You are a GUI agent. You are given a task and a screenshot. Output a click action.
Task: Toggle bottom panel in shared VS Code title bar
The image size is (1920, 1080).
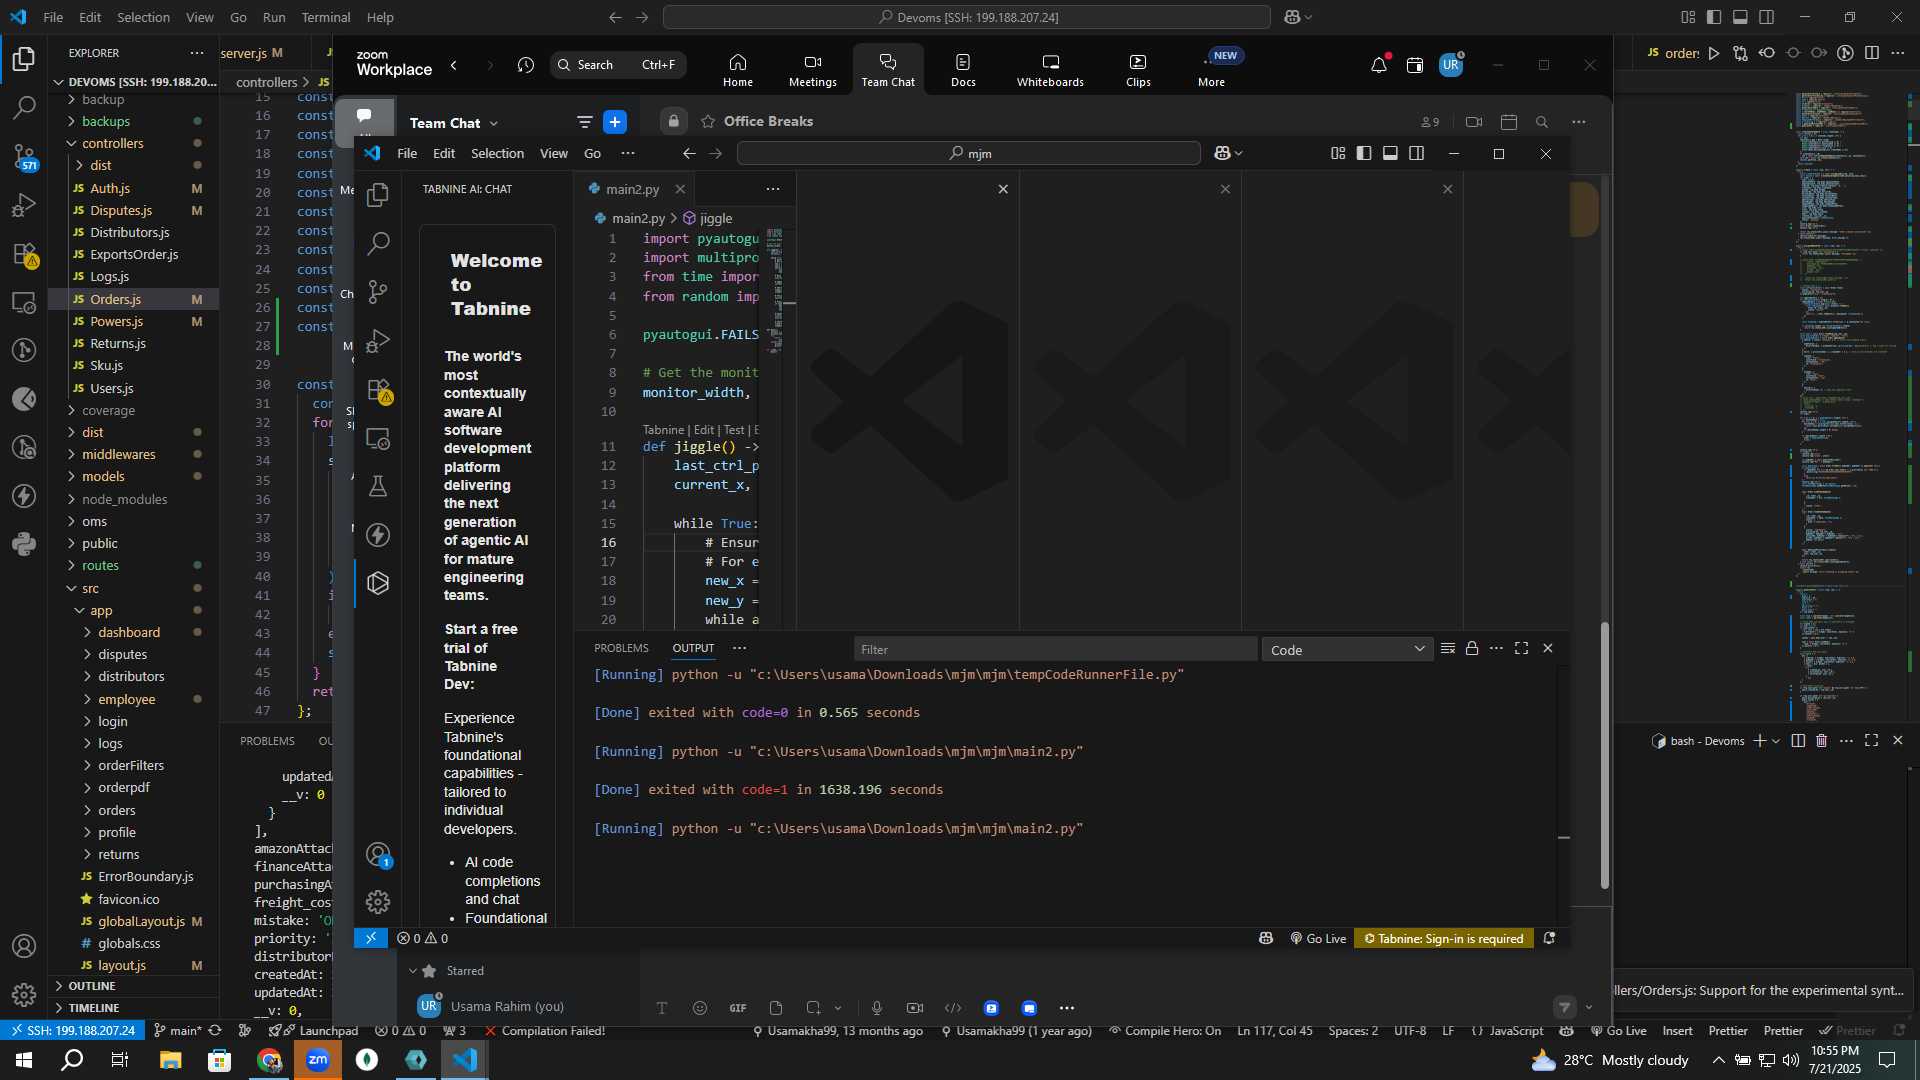[x=1390, y=153]
